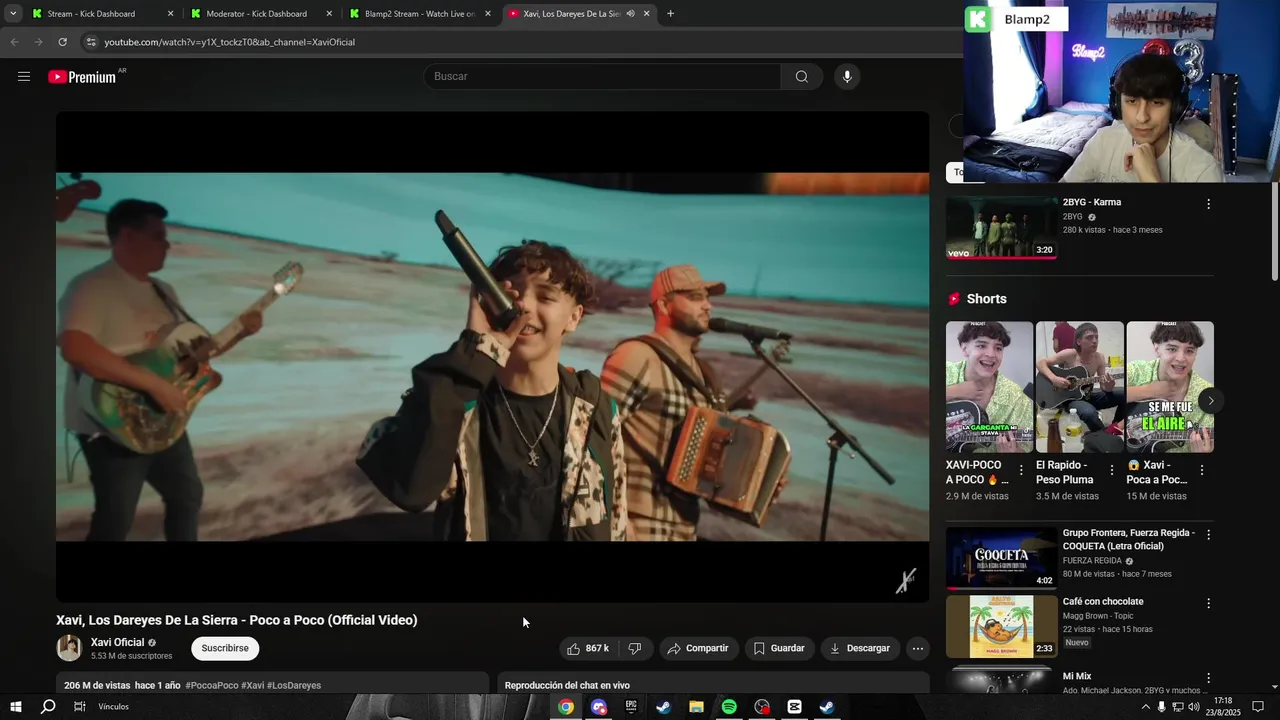This screenshot has height=720, width=1280.
Task: Open El Rapido - Peso Pluma short
Action: pos(1079,387)
